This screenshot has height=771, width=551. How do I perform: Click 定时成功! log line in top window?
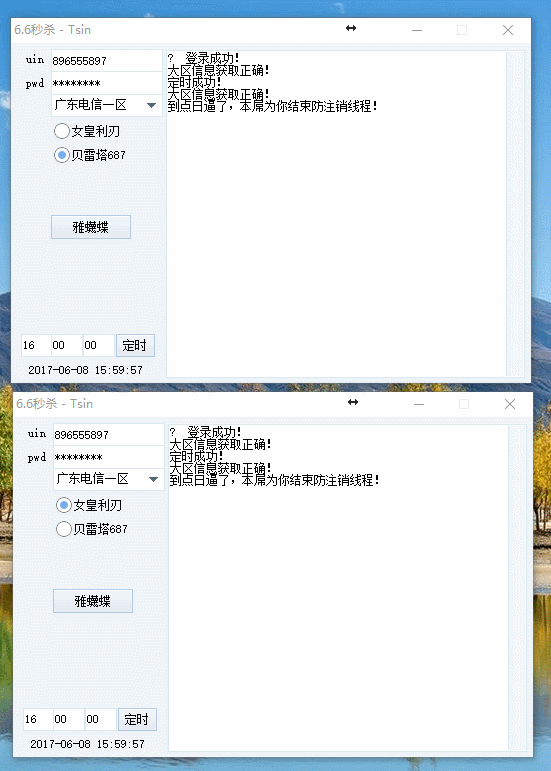click(194, 82)
